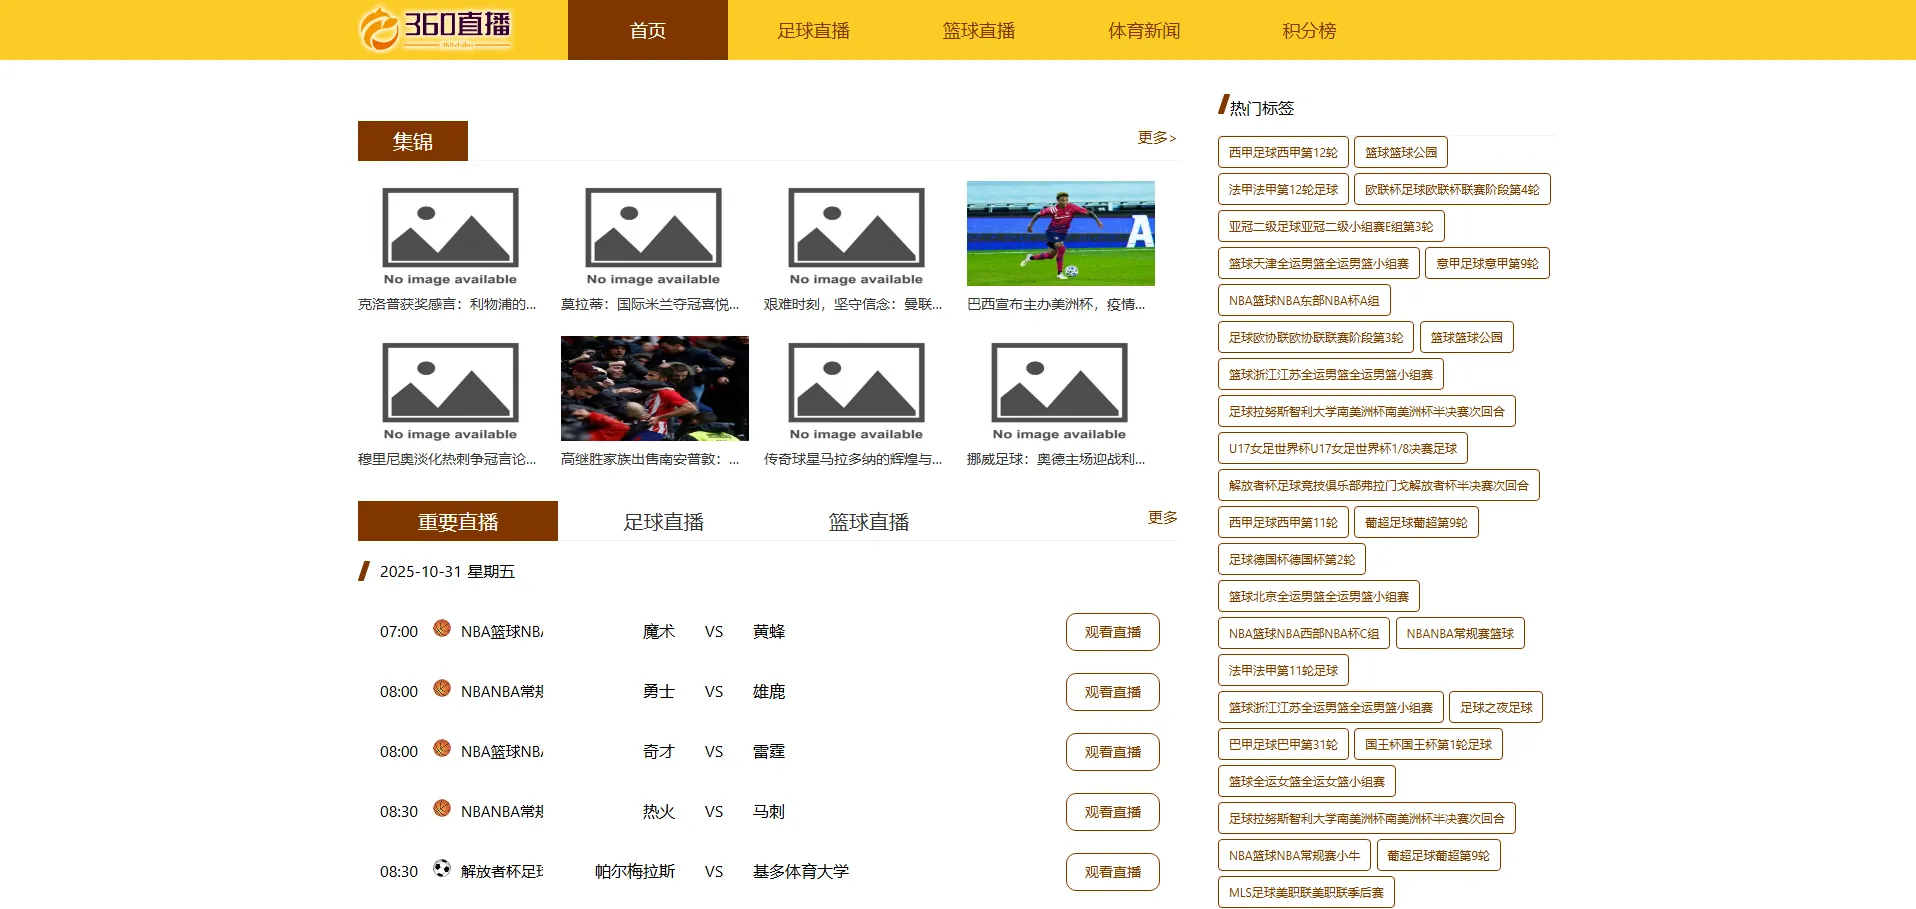
Task: Open the MLS足球美职联美职联季后赛 tag
Action: click(x=1306, y=893)
